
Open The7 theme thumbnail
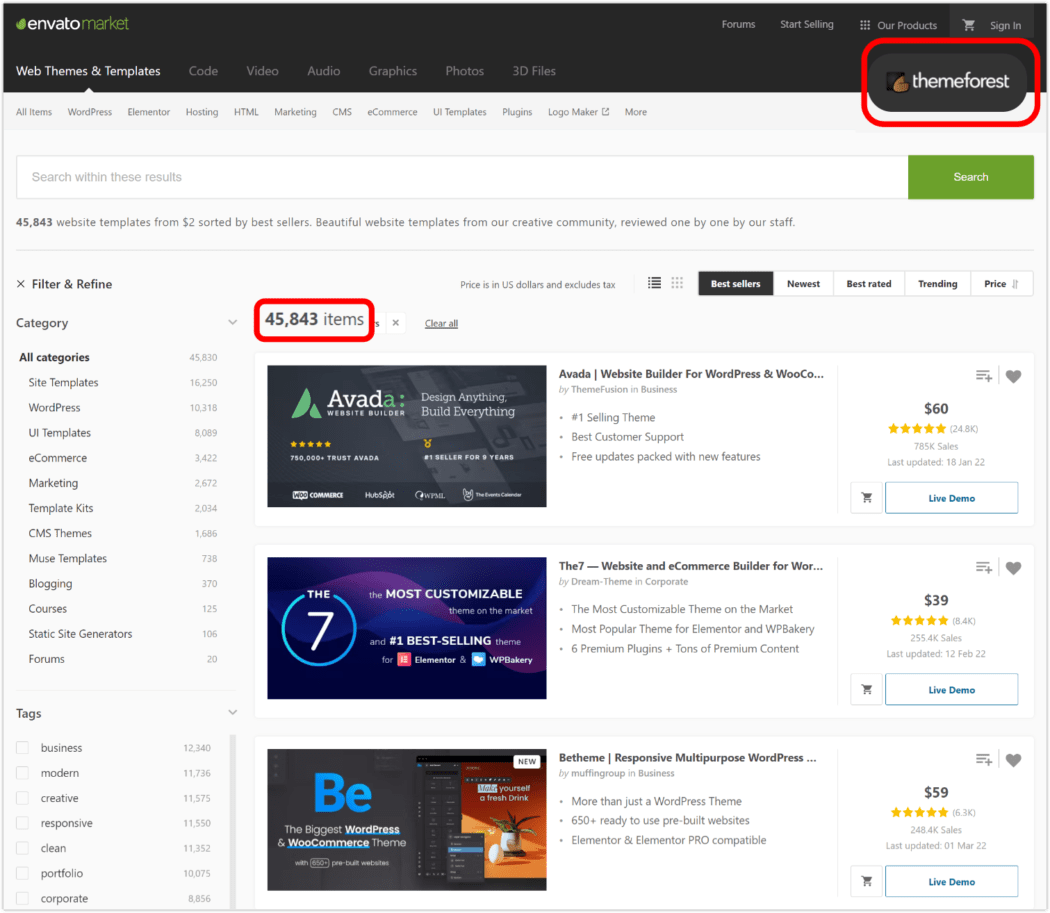(406, 628)
